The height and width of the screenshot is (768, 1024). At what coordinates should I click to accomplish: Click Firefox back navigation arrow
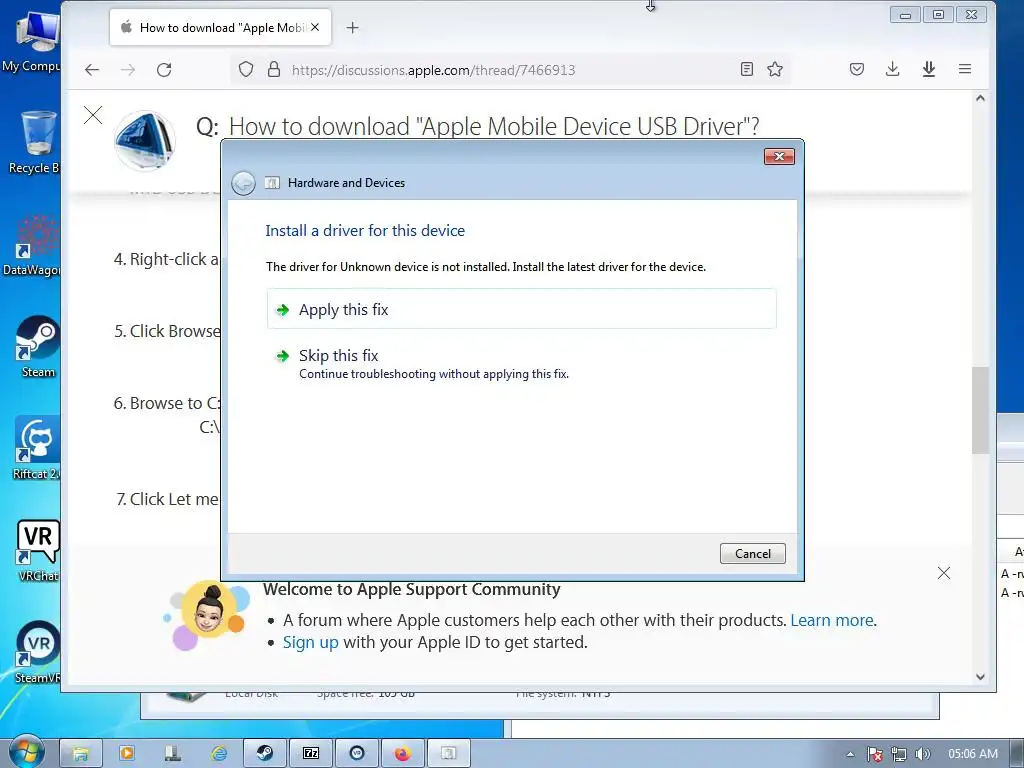(x=92, y=70)
